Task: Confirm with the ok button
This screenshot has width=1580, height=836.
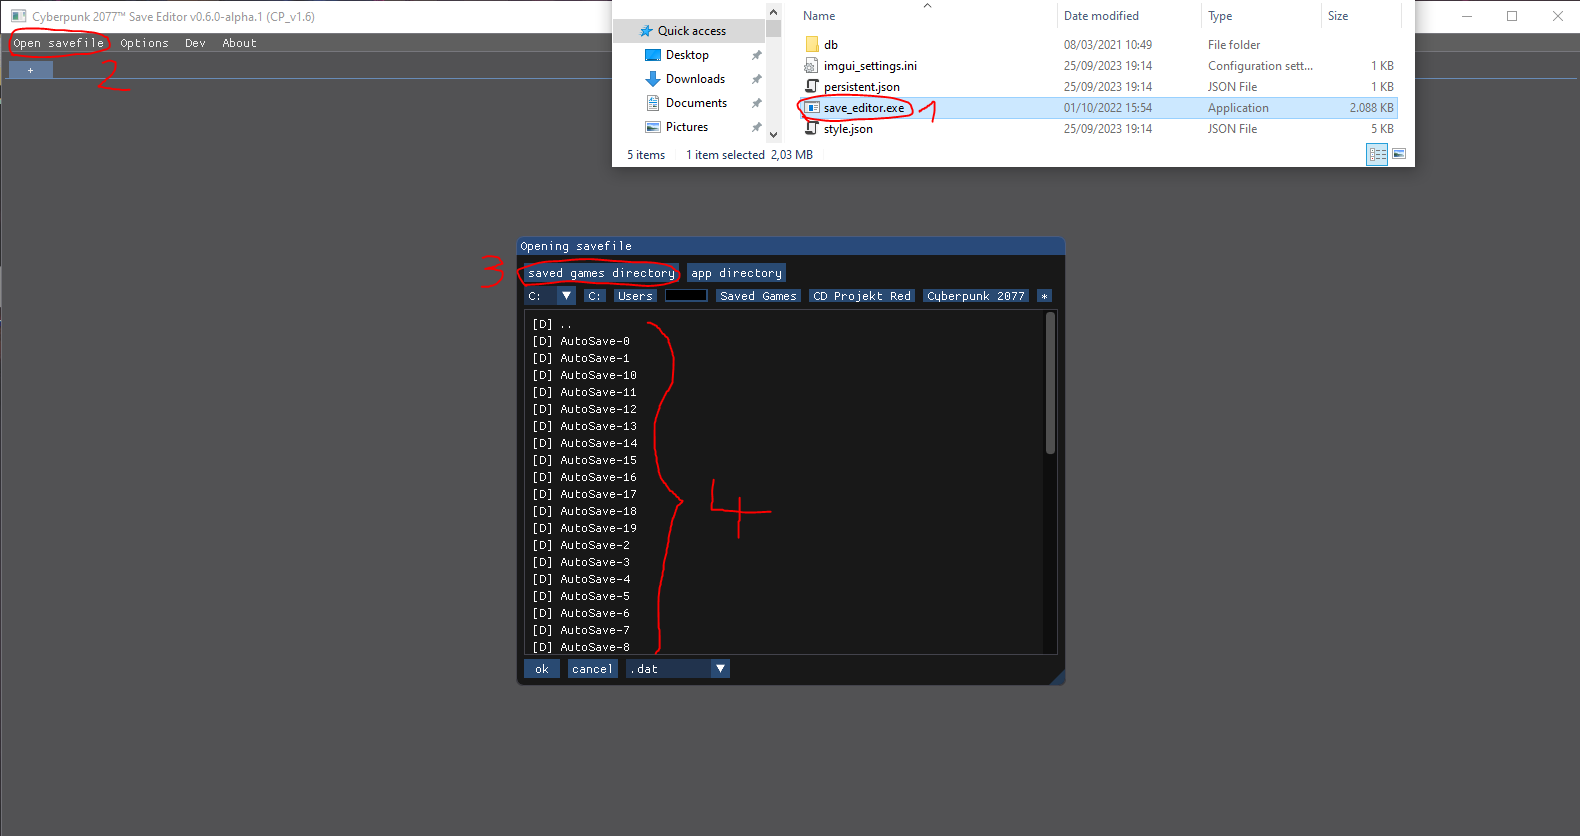Action: (x=542, y=669)
